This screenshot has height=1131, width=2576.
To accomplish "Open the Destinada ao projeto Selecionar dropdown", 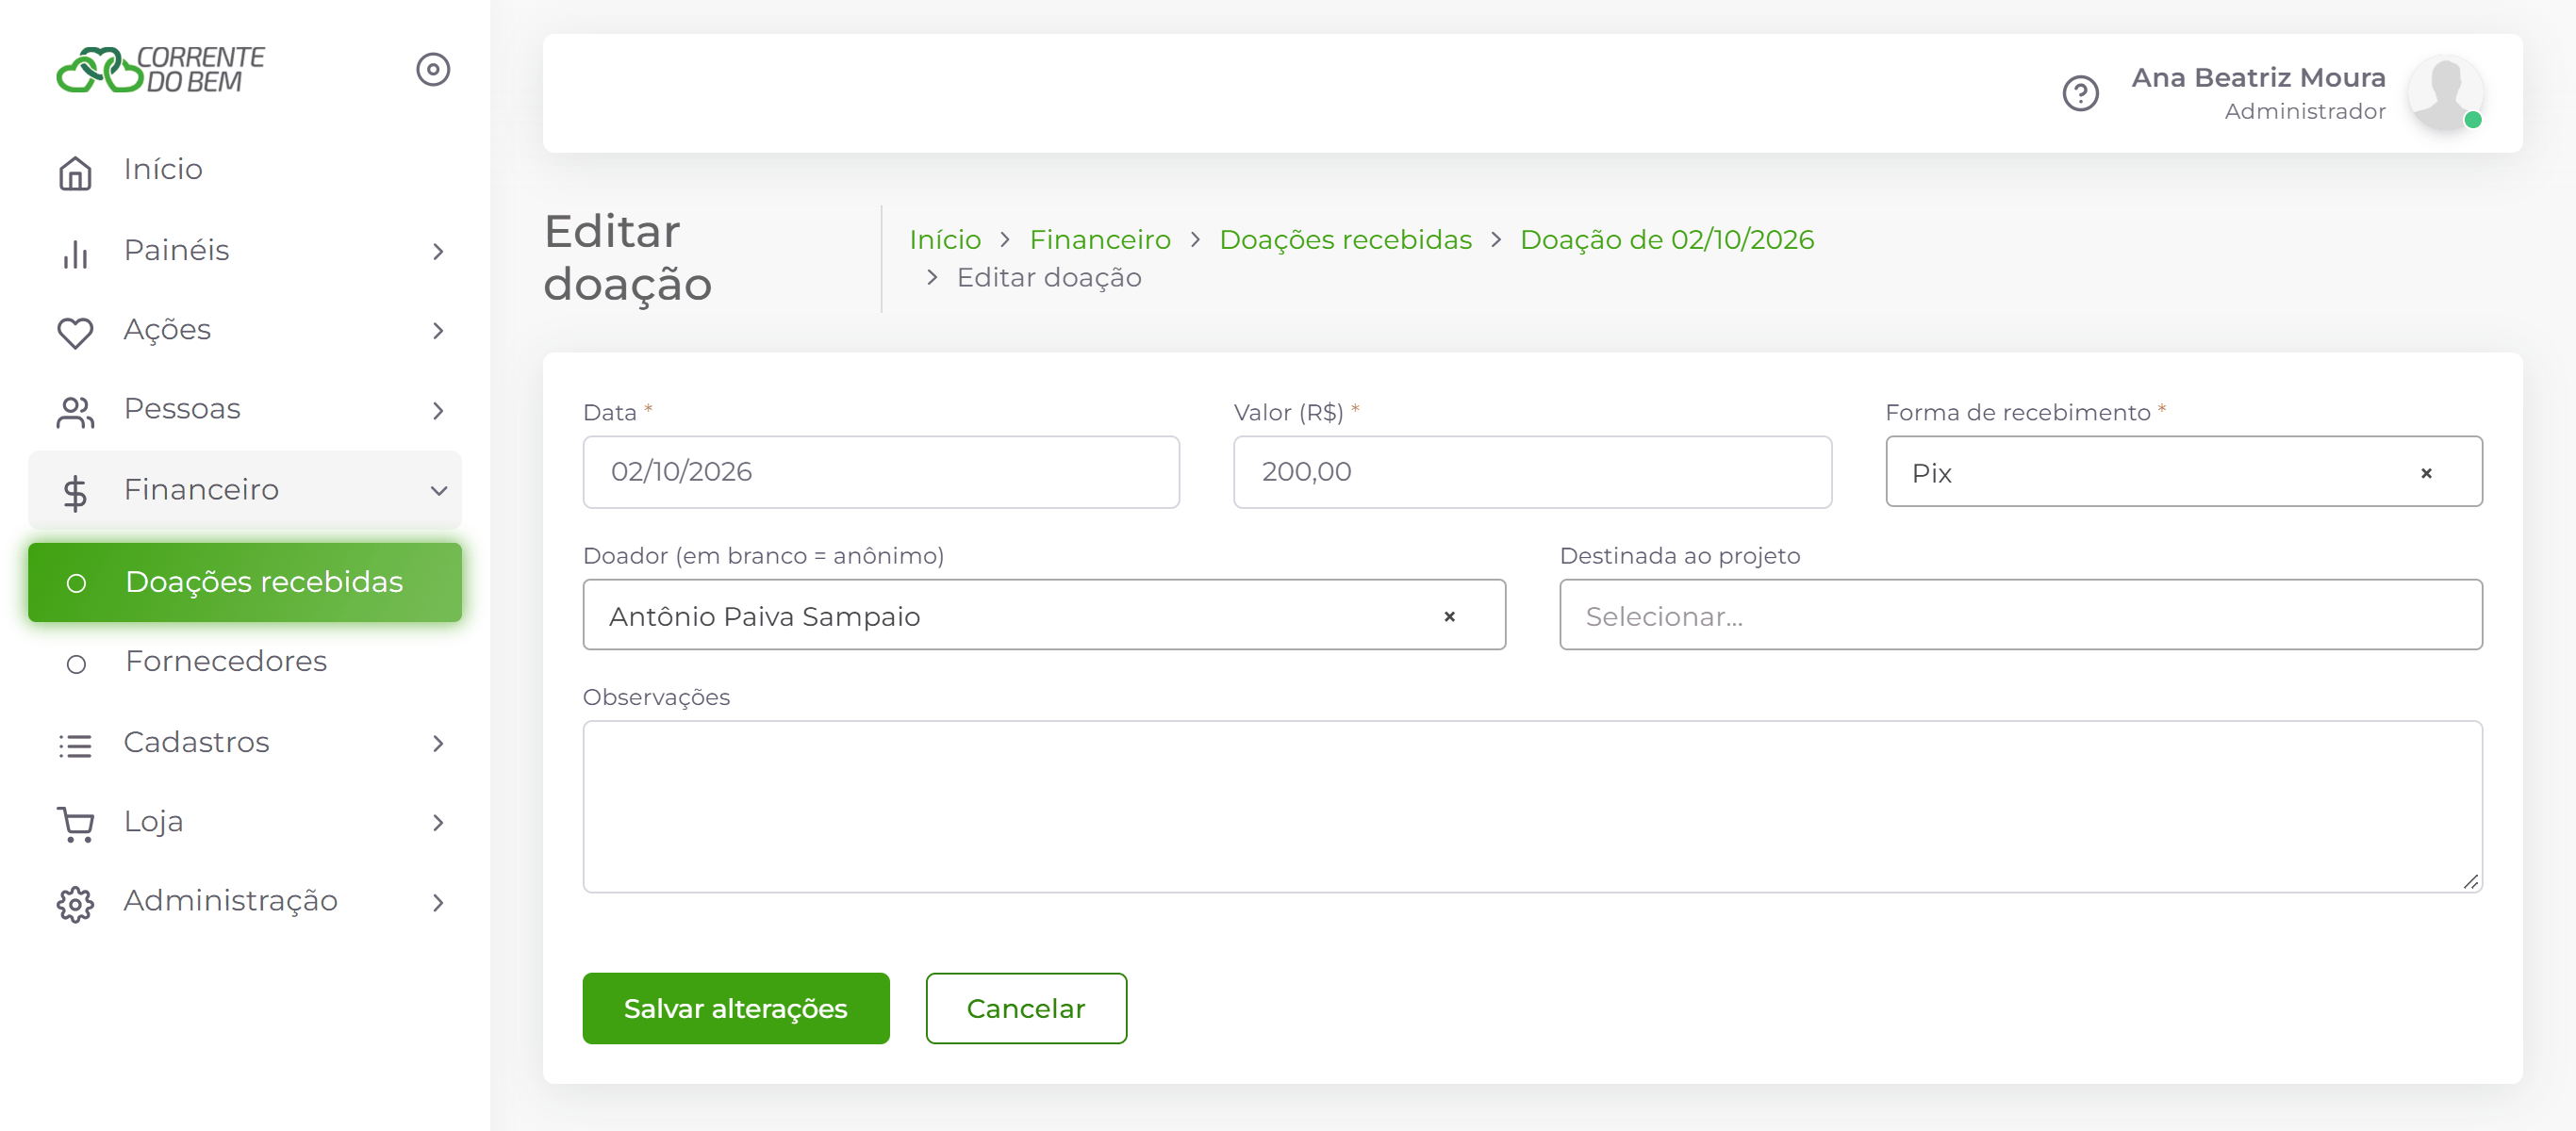I will click(x=2021, y=616).
